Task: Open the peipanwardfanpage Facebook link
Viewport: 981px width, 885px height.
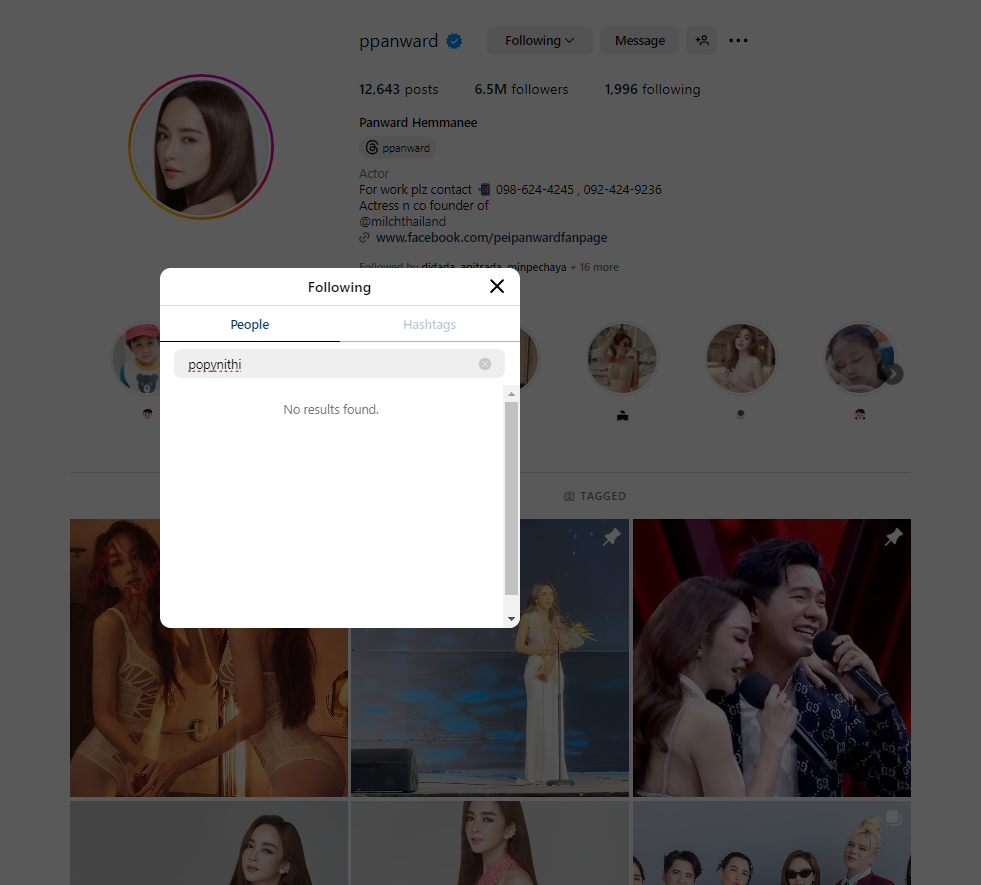Action: point(491,238)
